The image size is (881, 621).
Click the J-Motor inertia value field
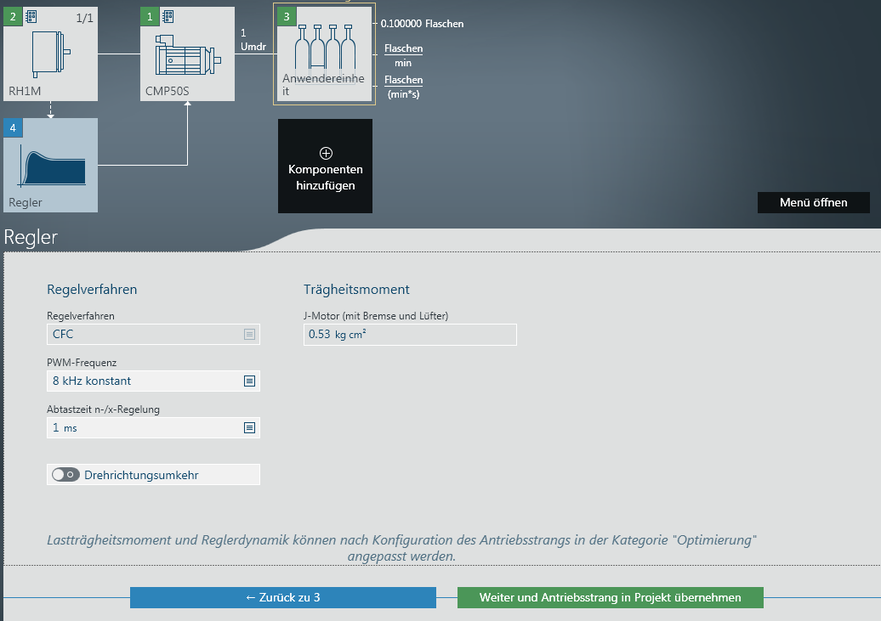410,335
